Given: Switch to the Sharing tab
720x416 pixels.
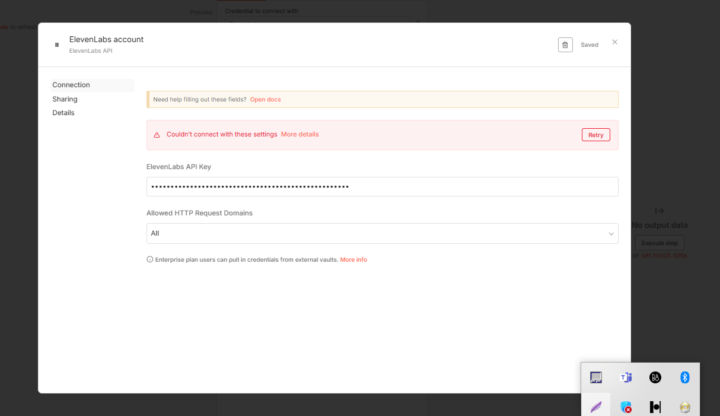Looking at the screenshot, I should [65, 99].
